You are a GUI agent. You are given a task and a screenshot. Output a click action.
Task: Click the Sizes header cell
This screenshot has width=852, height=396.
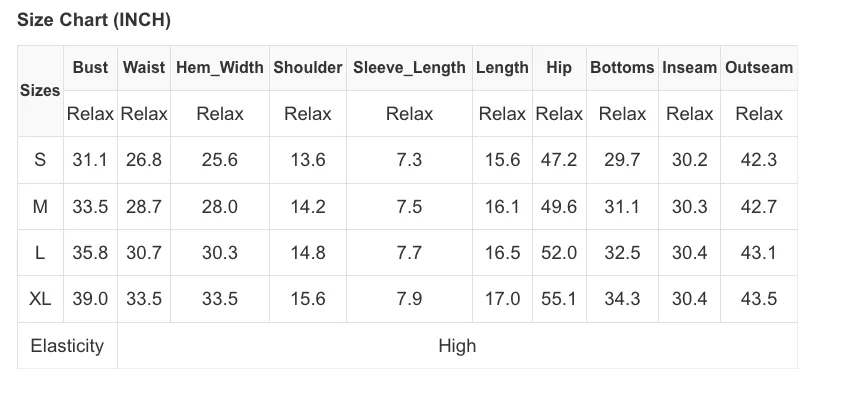point(40,91)
